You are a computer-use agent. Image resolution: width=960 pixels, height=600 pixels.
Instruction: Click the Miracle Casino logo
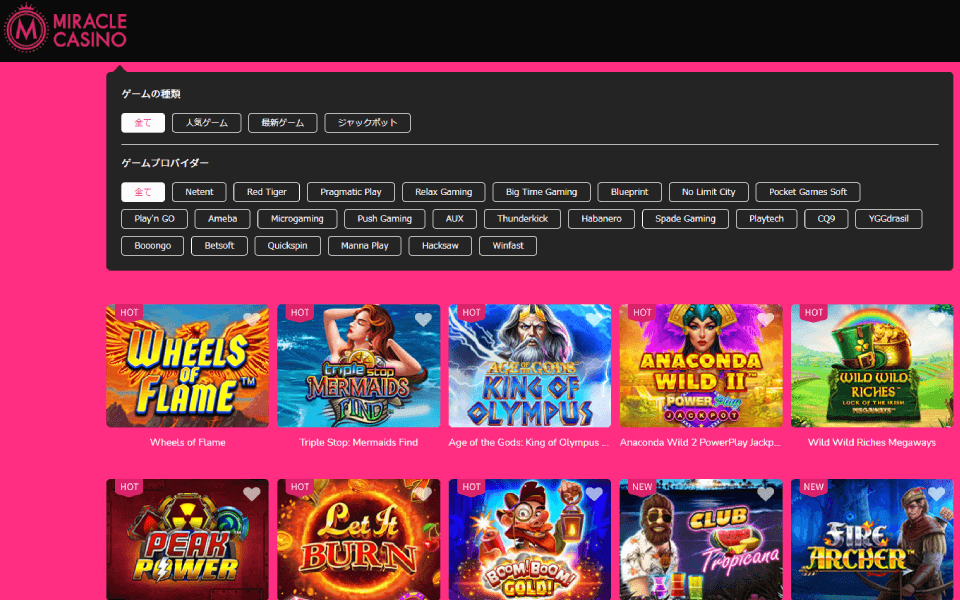(66, 28)
